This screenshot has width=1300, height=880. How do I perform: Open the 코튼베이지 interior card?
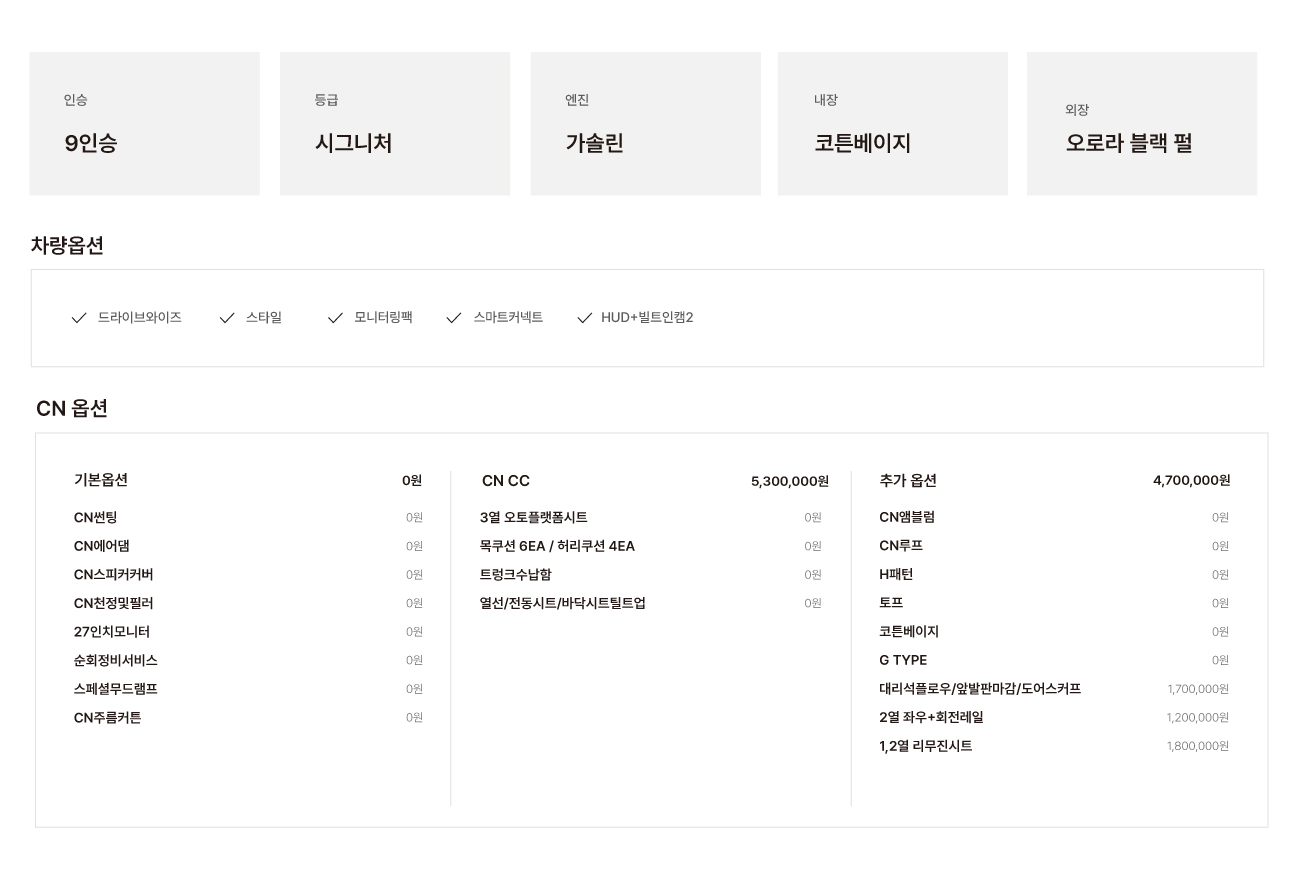pyautogui.click(x=892, y=124)
